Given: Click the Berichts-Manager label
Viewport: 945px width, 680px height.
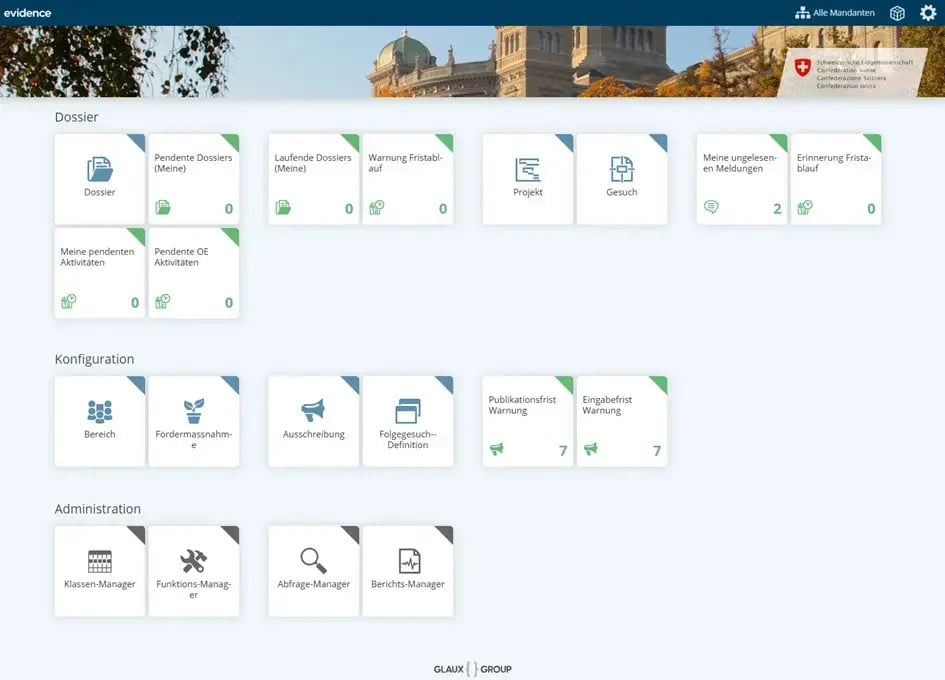Looking at the screenshot, I should click(x=408, y=584).
